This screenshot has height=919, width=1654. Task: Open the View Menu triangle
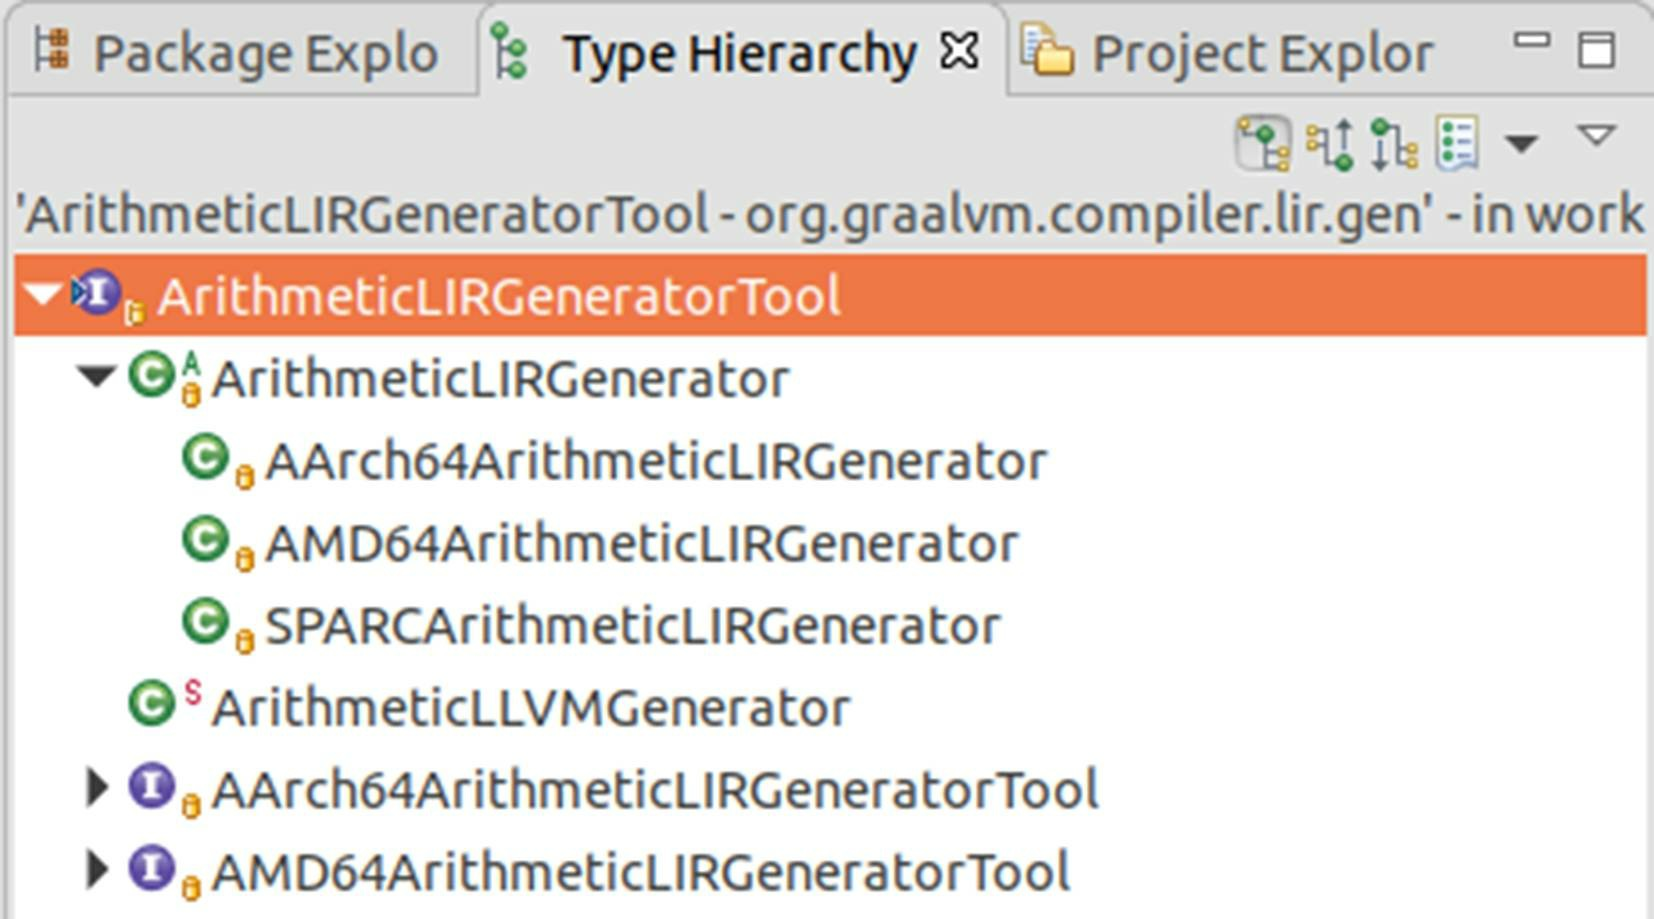point(1596,135)
